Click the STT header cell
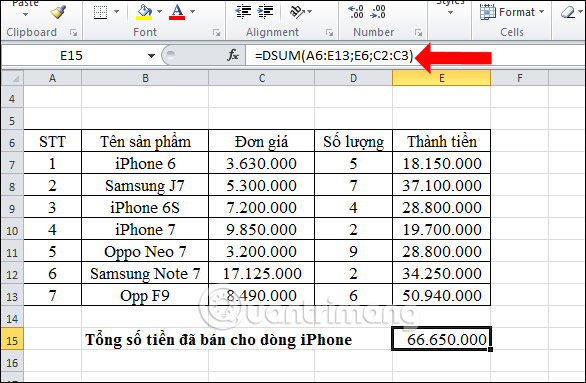The image size is (586, 383). [x=52, y=141]
